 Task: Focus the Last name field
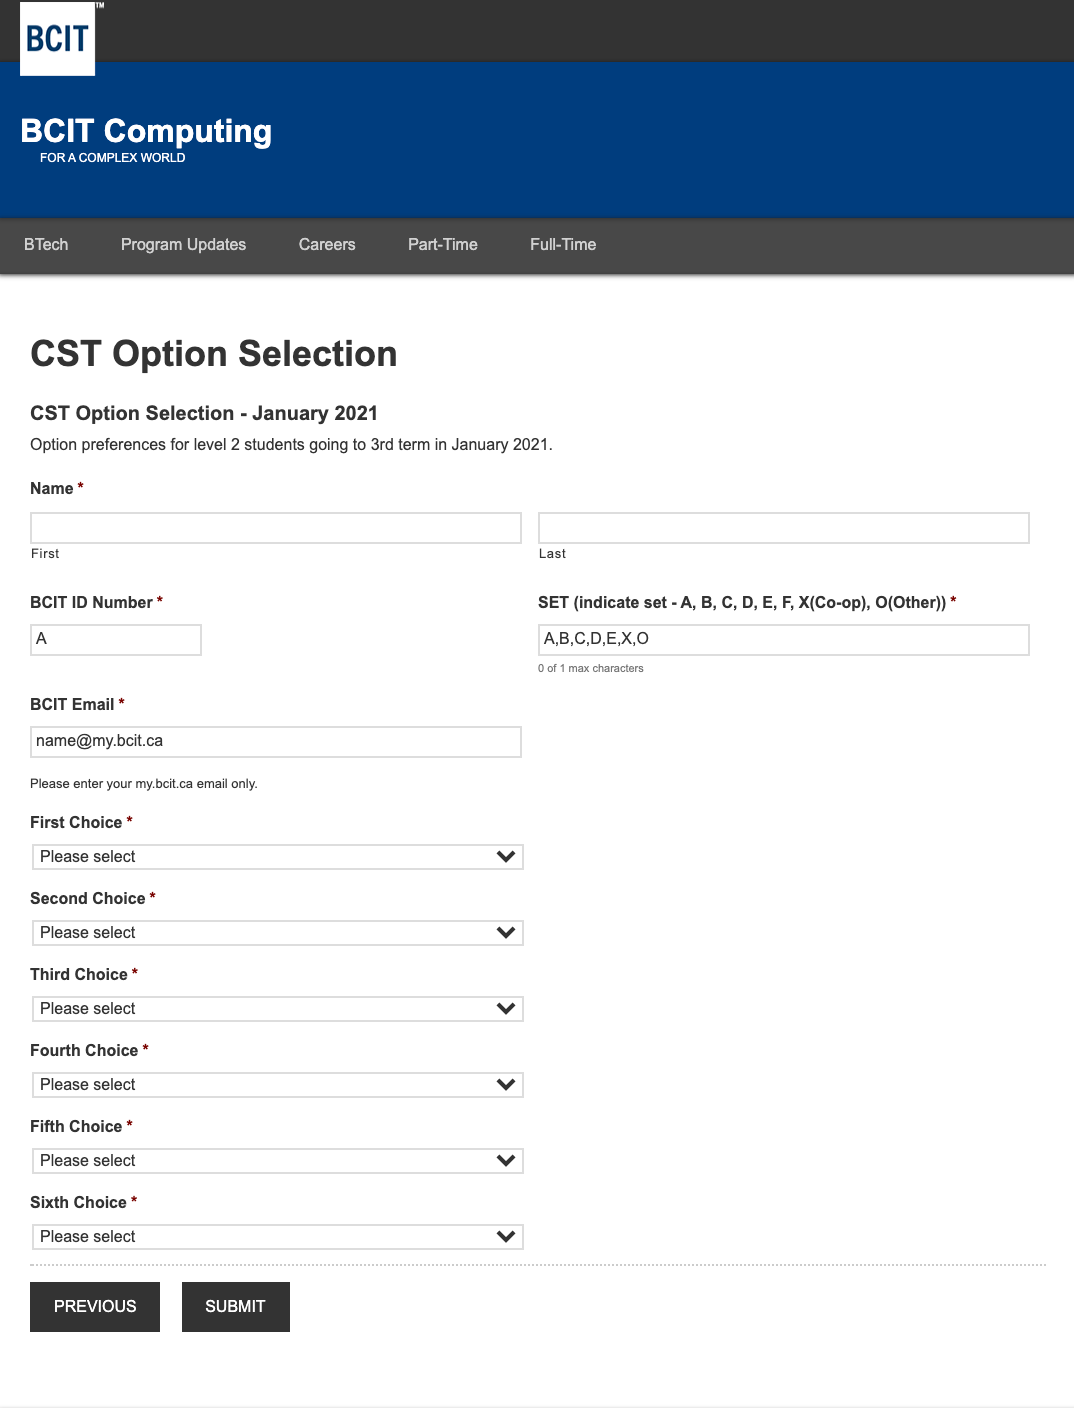[784, 528]
